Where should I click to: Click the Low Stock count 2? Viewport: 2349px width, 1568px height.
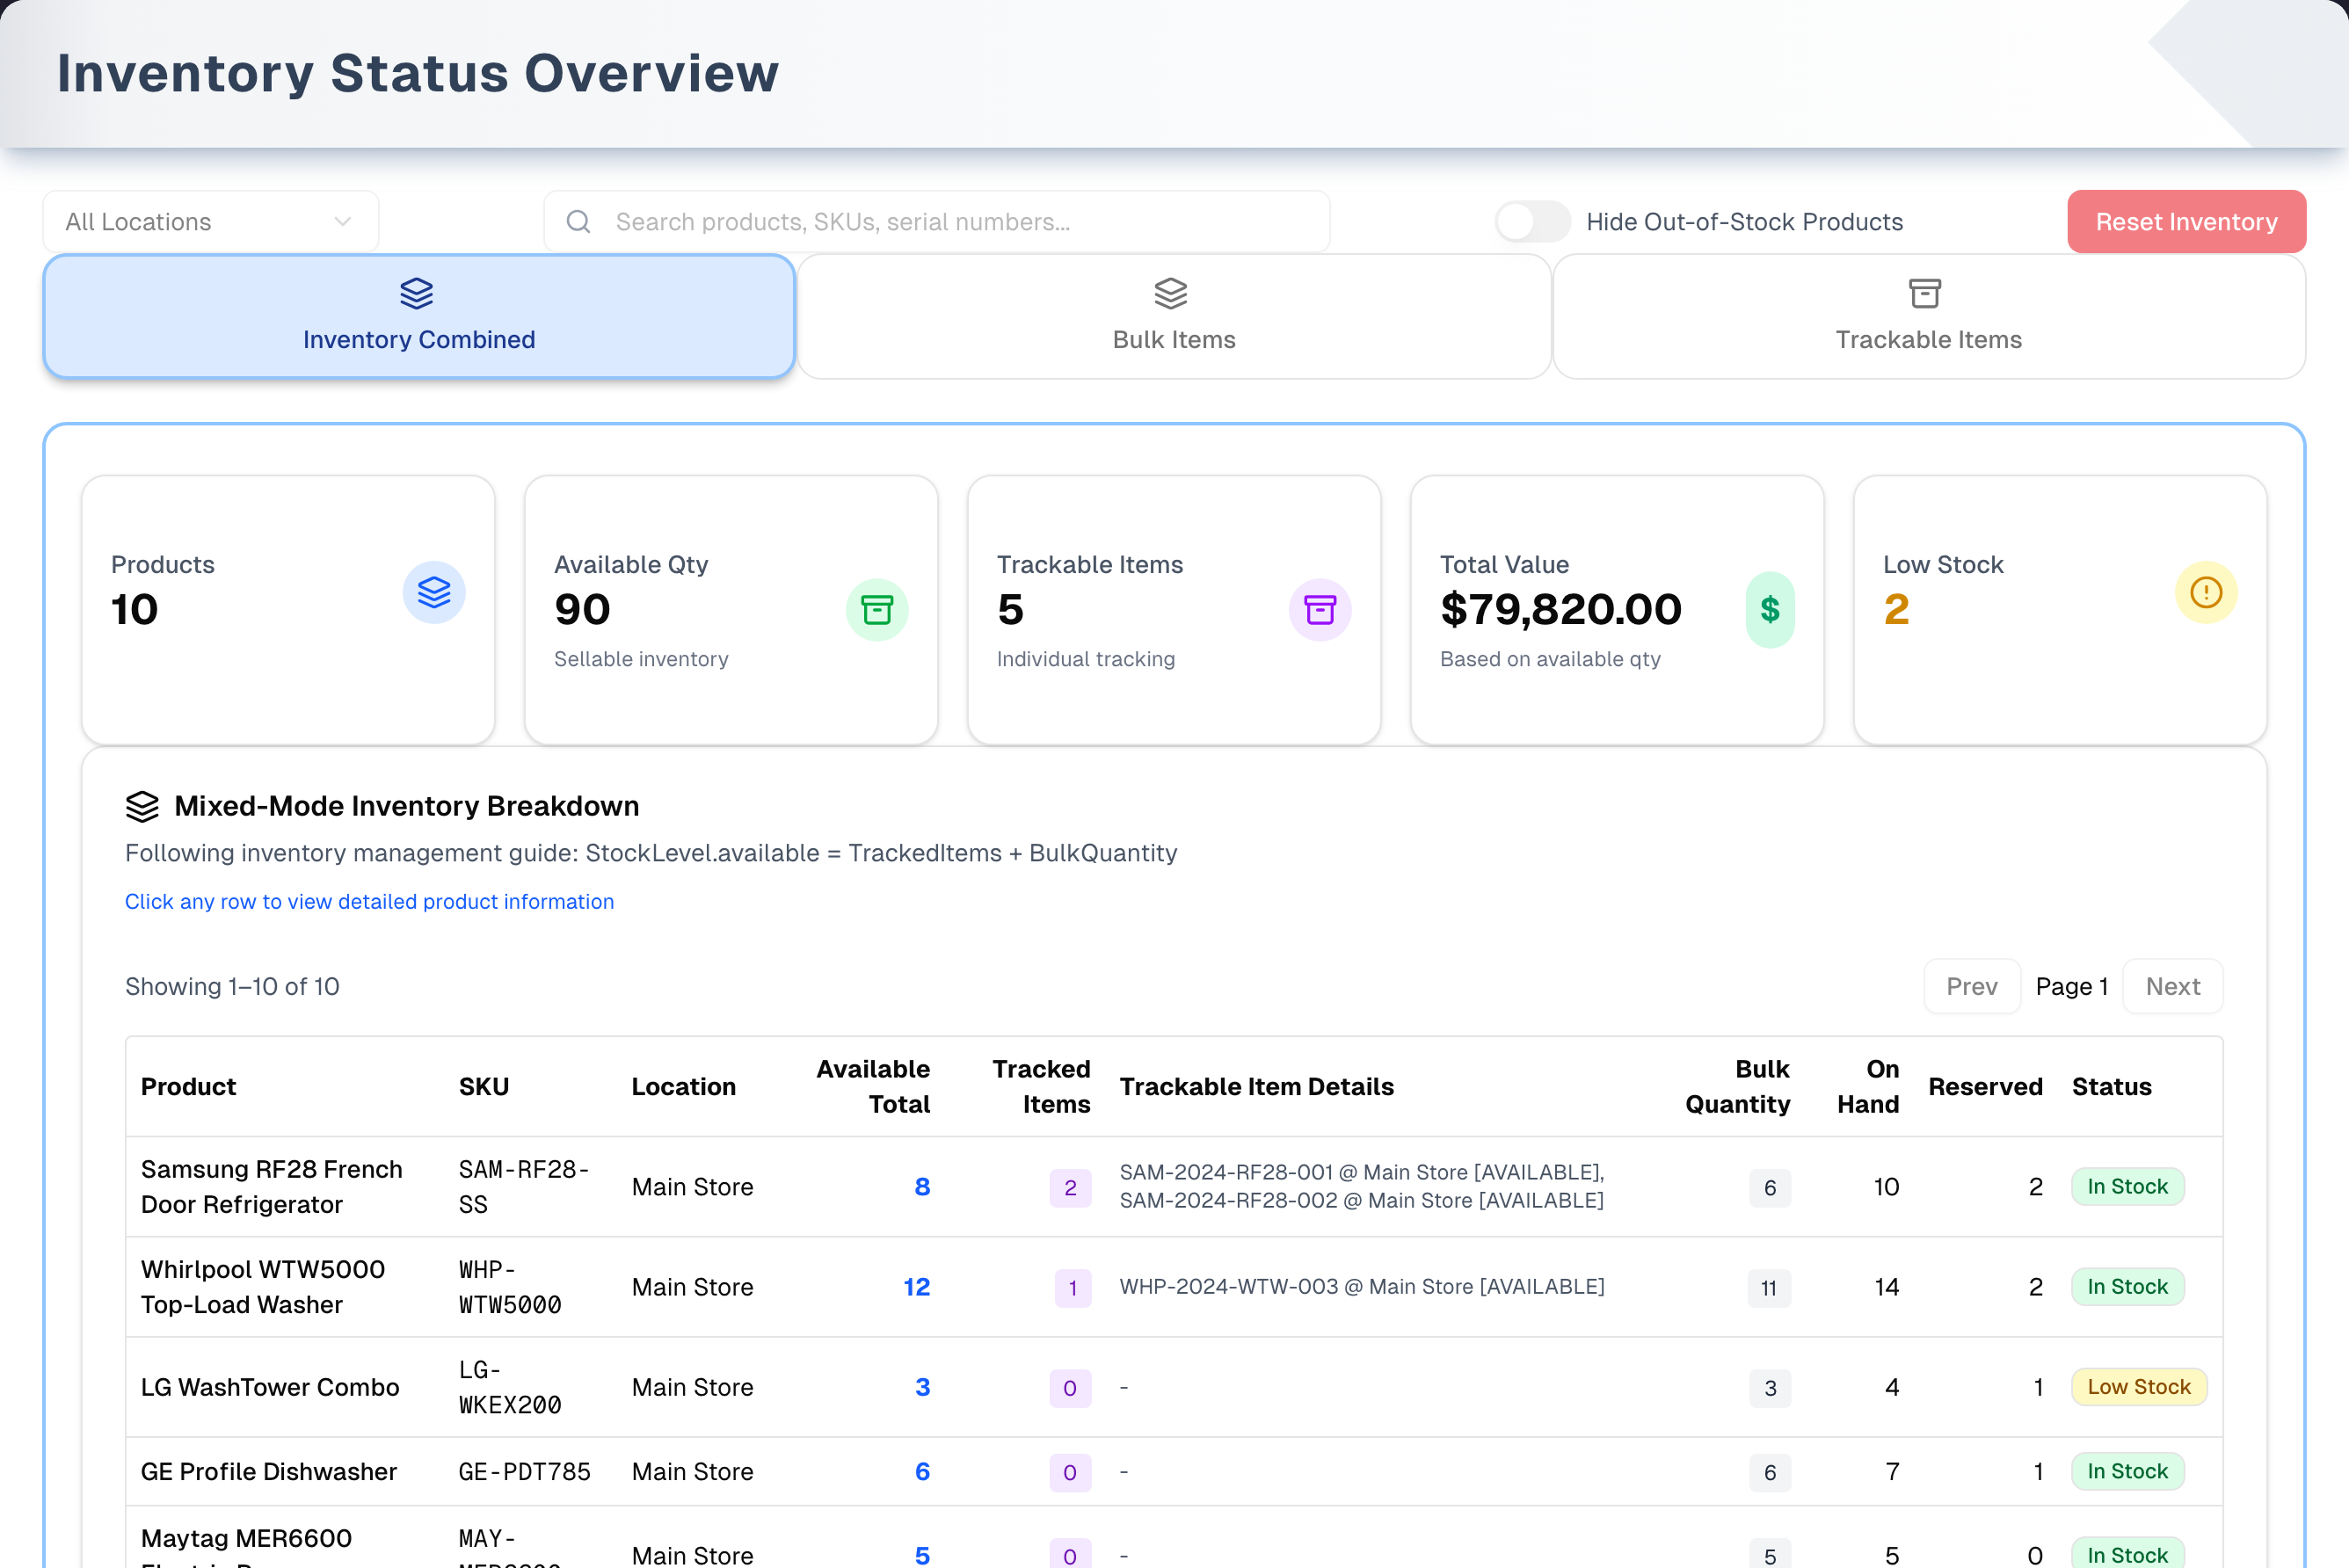coord(1897,610)
